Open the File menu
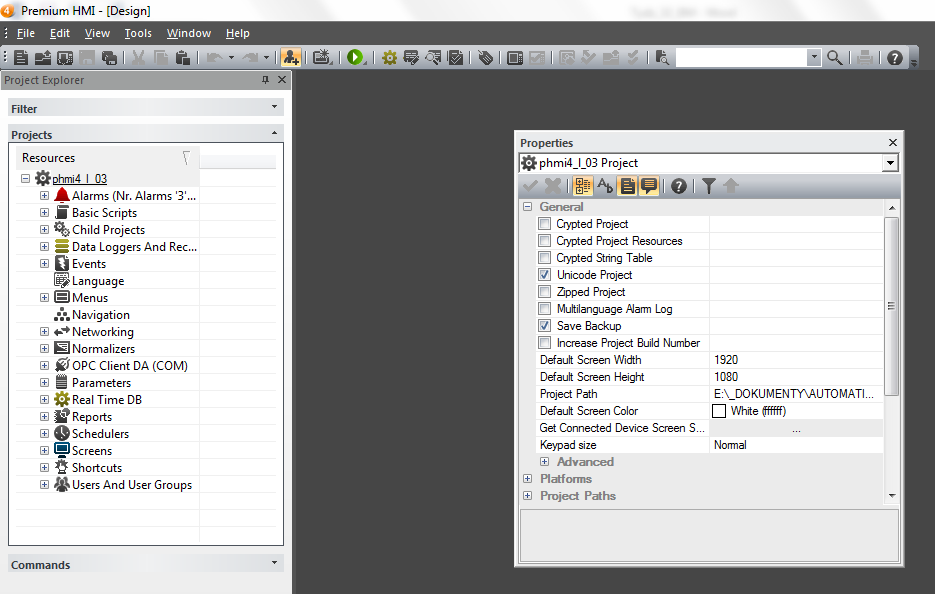The image size is (935, 594). pyautogui.click(x=26, y=33)
